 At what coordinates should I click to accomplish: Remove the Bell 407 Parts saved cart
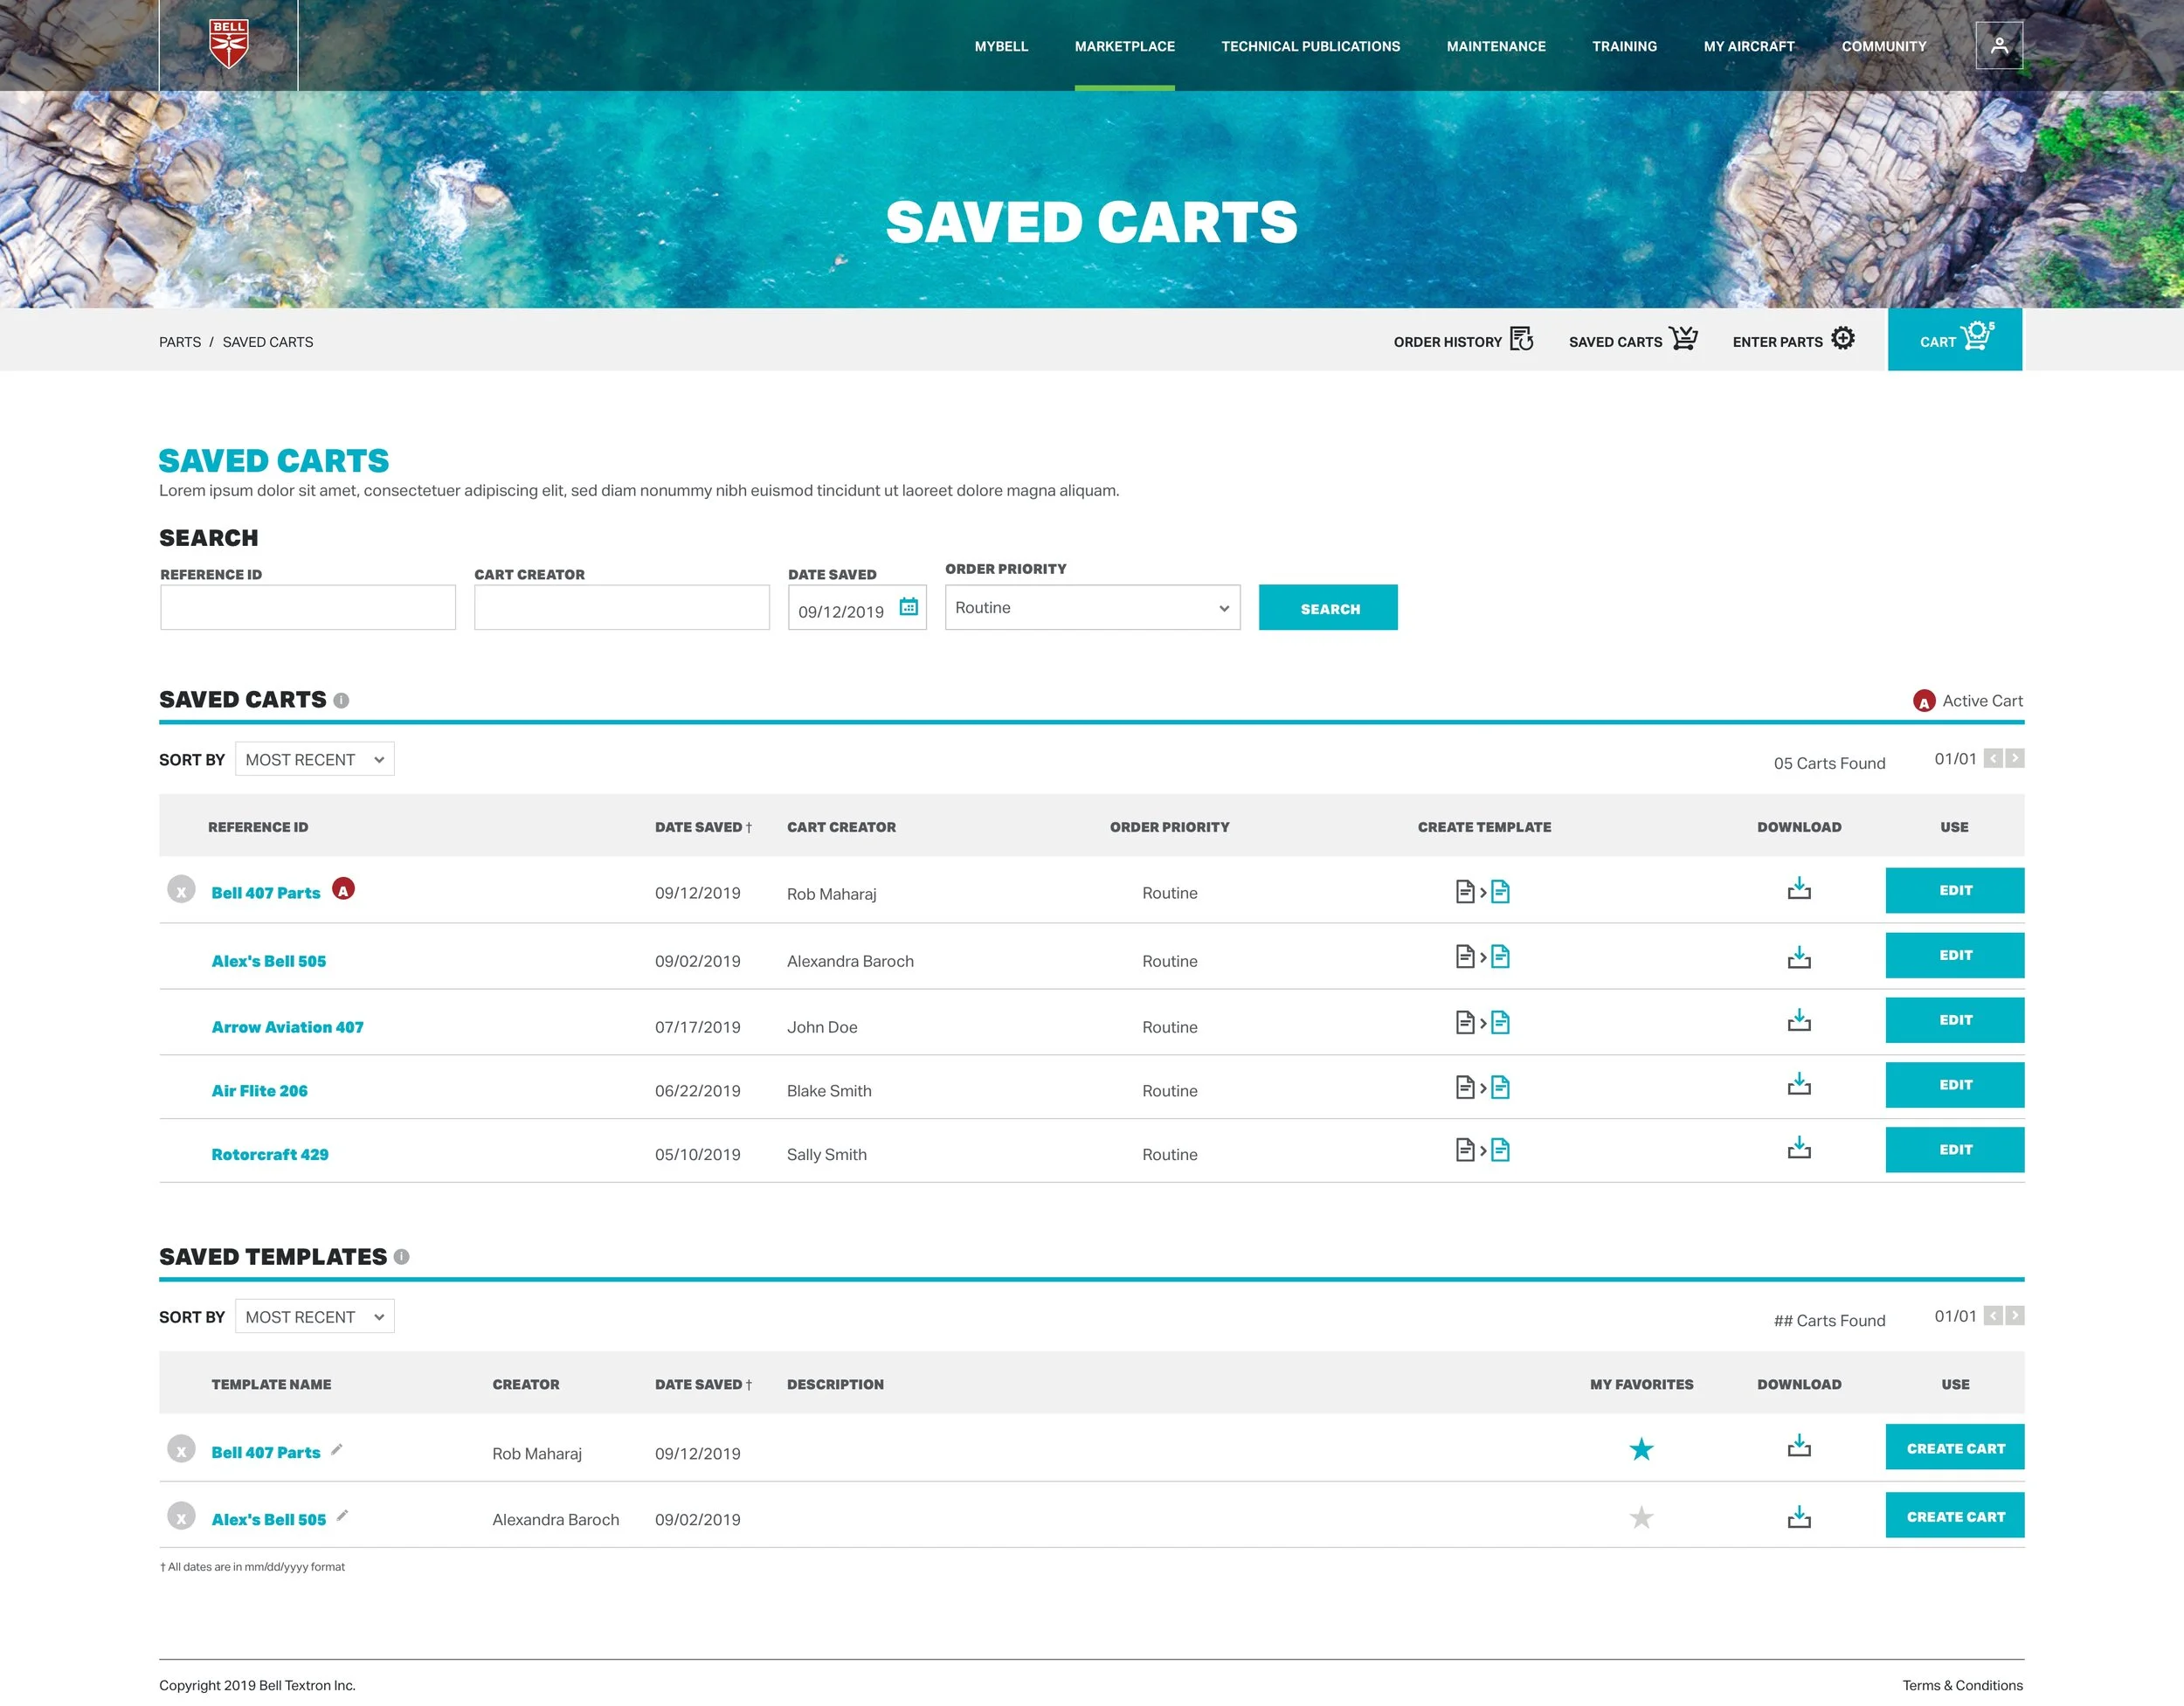click(x=181, y=889)
